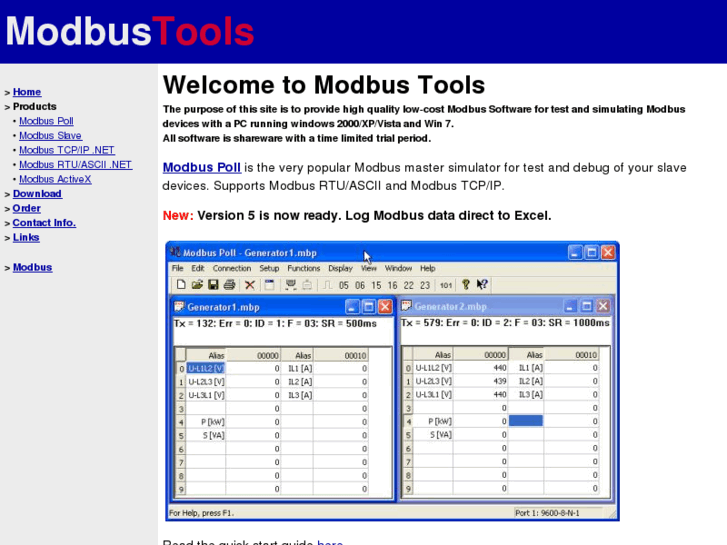Image resolution: width=727 pixels, height=545 pixels.
Task: Select function 06 toolbar button
Action: click(360, 285)
